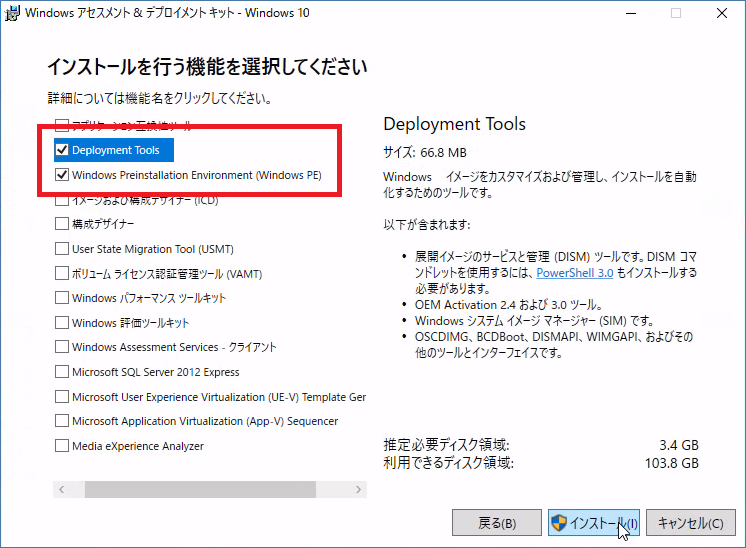Click the 3.4 GB required disk value
This screenshot has height=548, width=746.
pyautogui.click(x=678, y=445)
